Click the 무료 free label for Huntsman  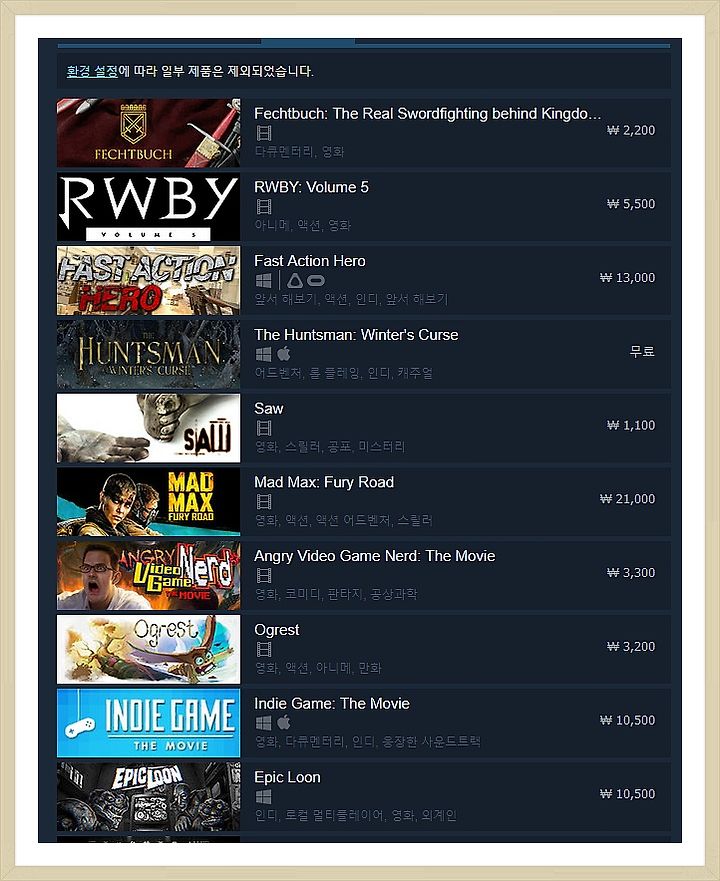642,352
